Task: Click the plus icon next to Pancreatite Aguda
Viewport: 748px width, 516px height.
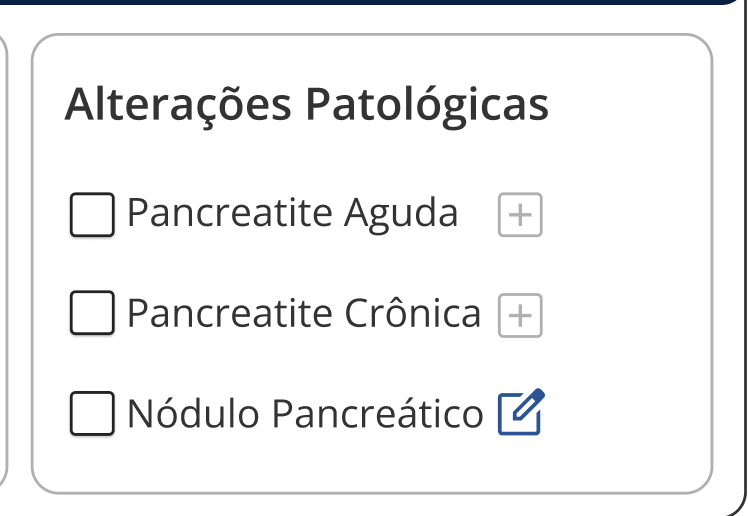Action: [520, 215]
